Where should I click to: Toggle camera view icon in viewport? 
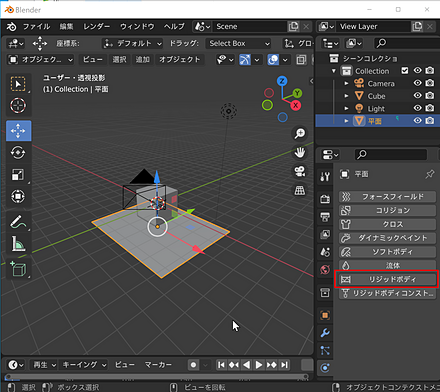pos(300,172)
